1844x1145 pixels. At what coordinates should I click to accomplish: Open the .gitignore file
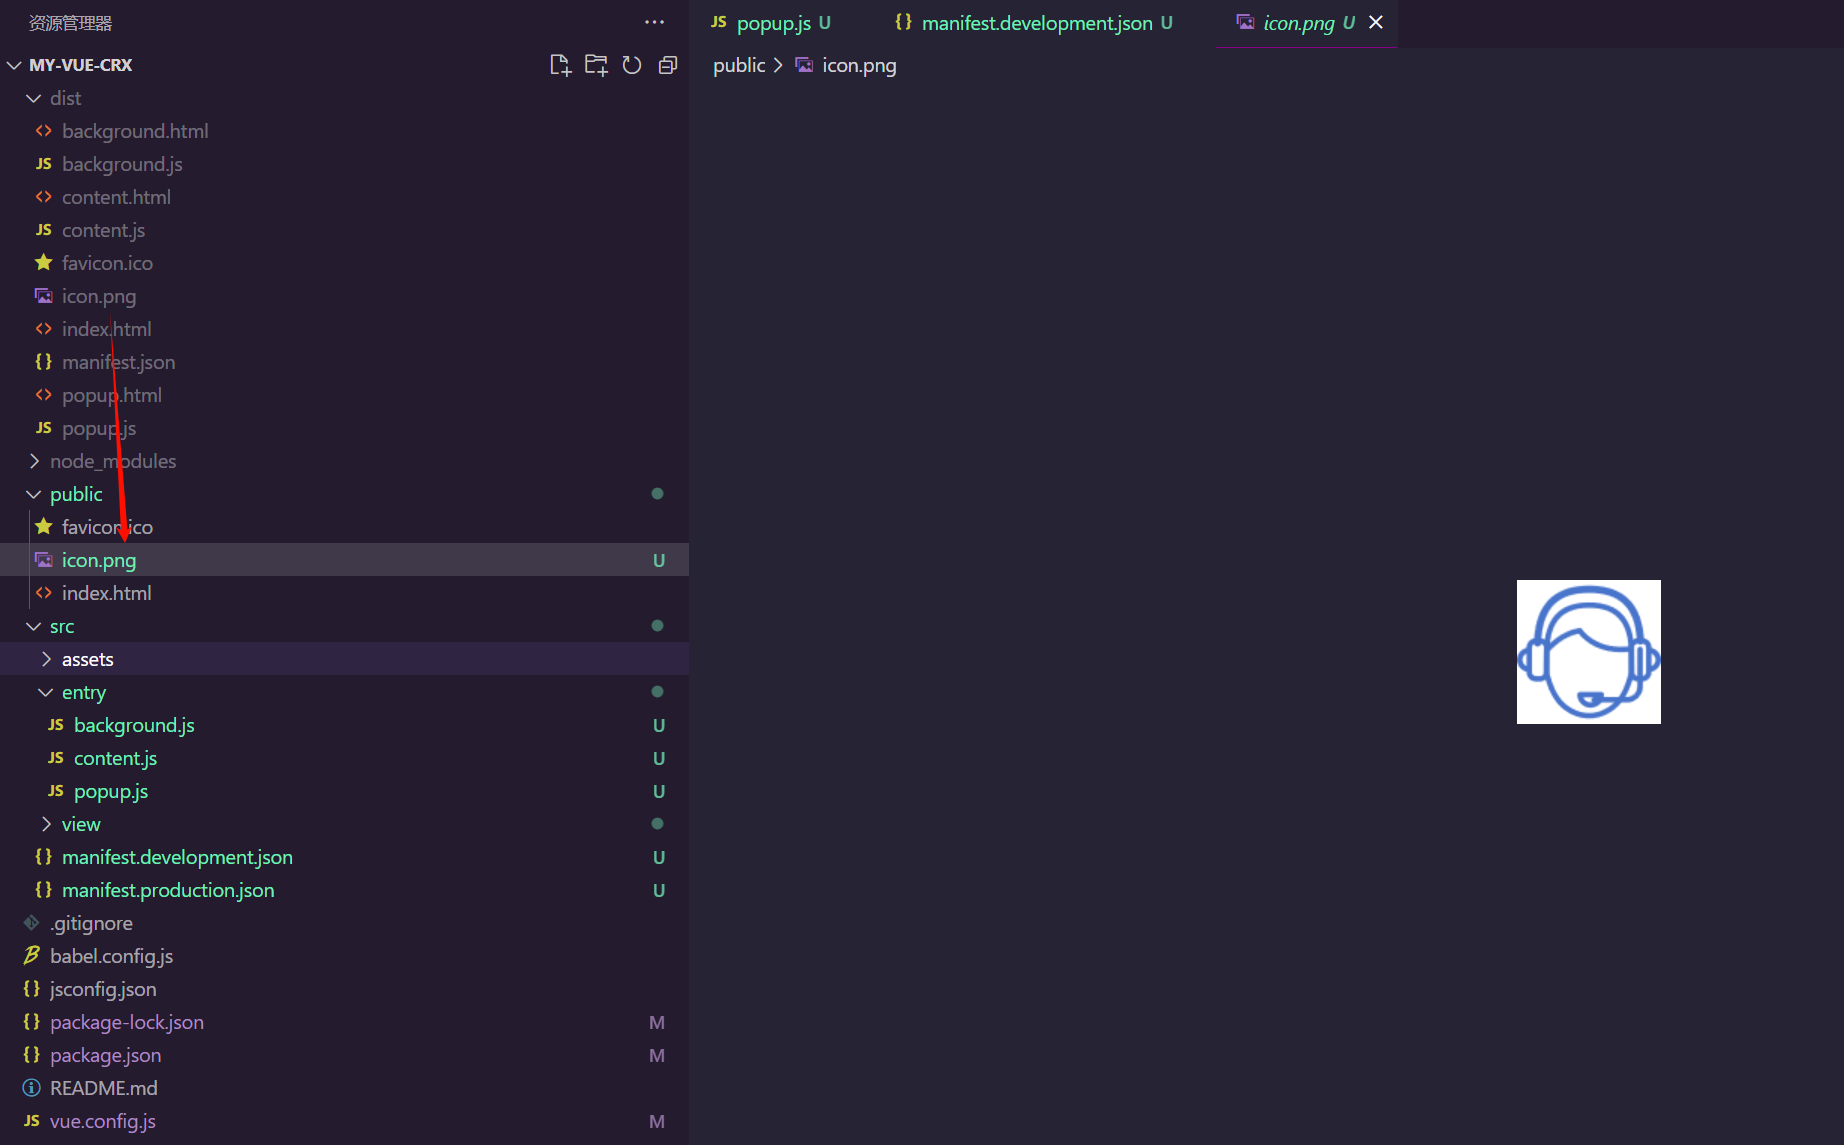(91, 923)
